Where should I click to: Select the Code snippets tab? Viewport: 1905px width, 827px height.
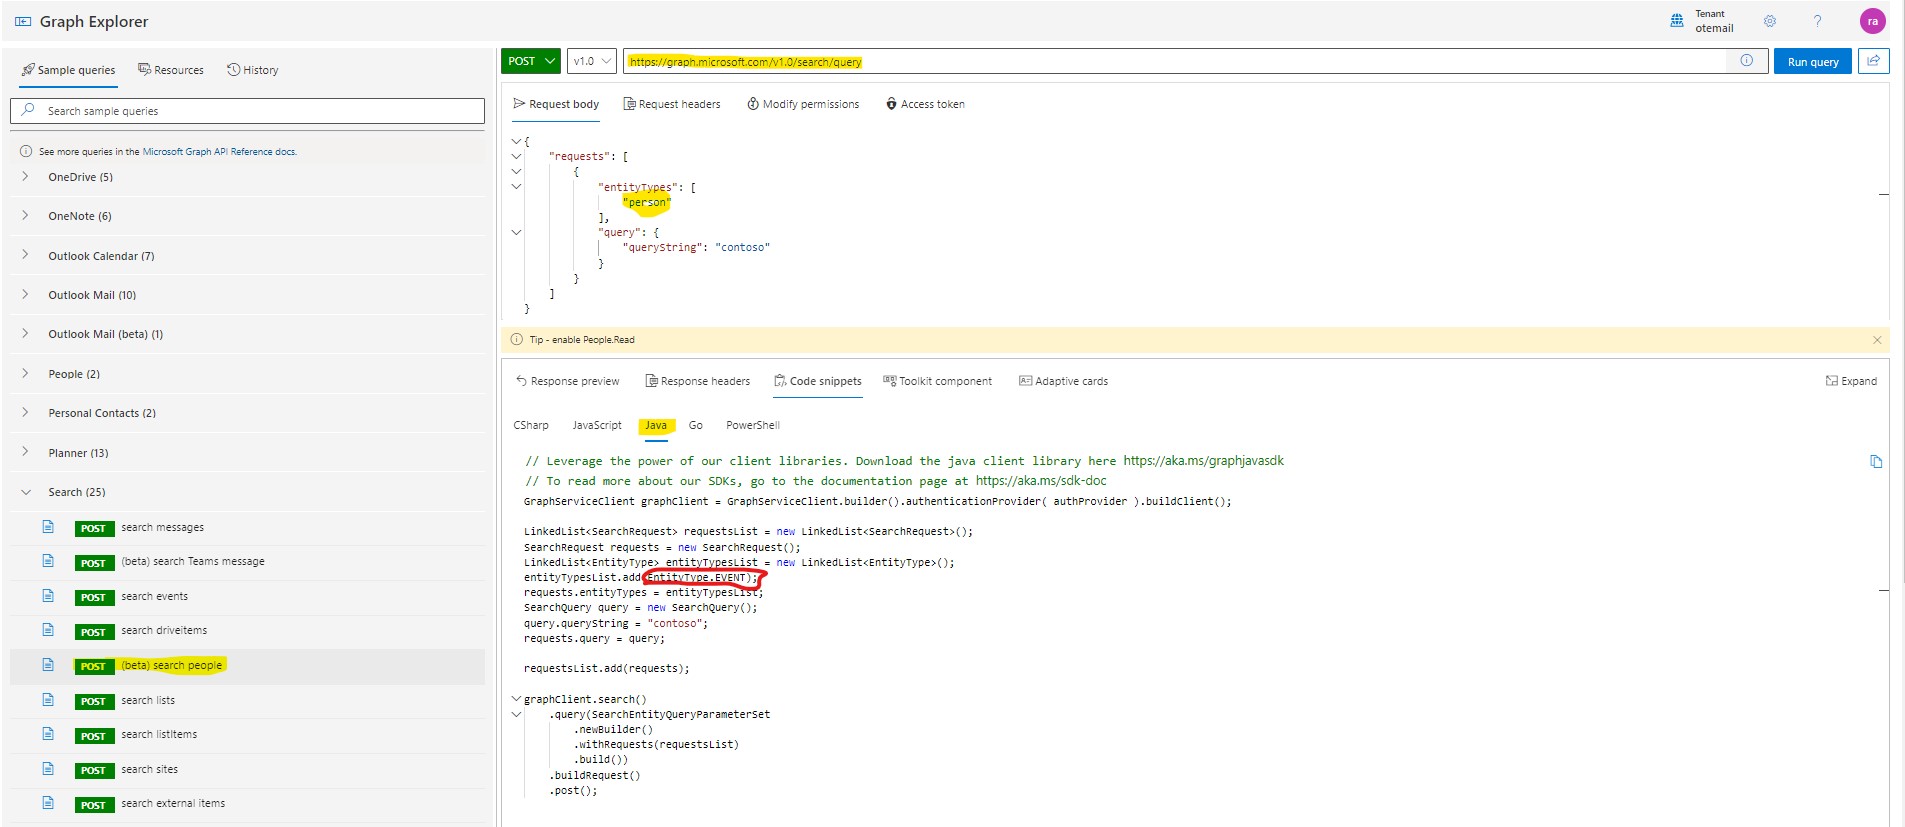tap(817, 381)
